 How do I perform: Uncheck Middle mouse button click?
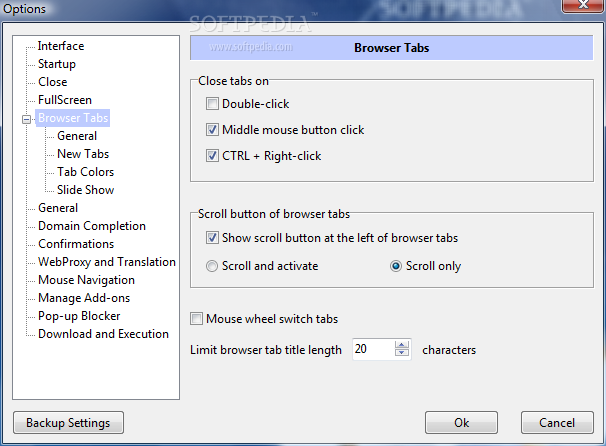212,130
